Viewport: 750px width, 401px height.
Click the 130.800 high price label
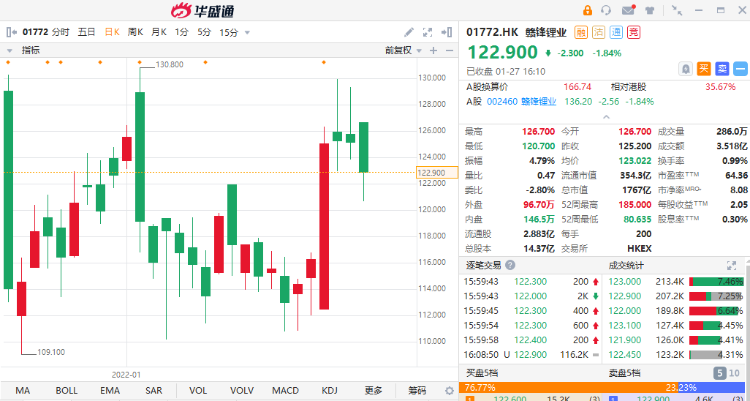[169, 64]
